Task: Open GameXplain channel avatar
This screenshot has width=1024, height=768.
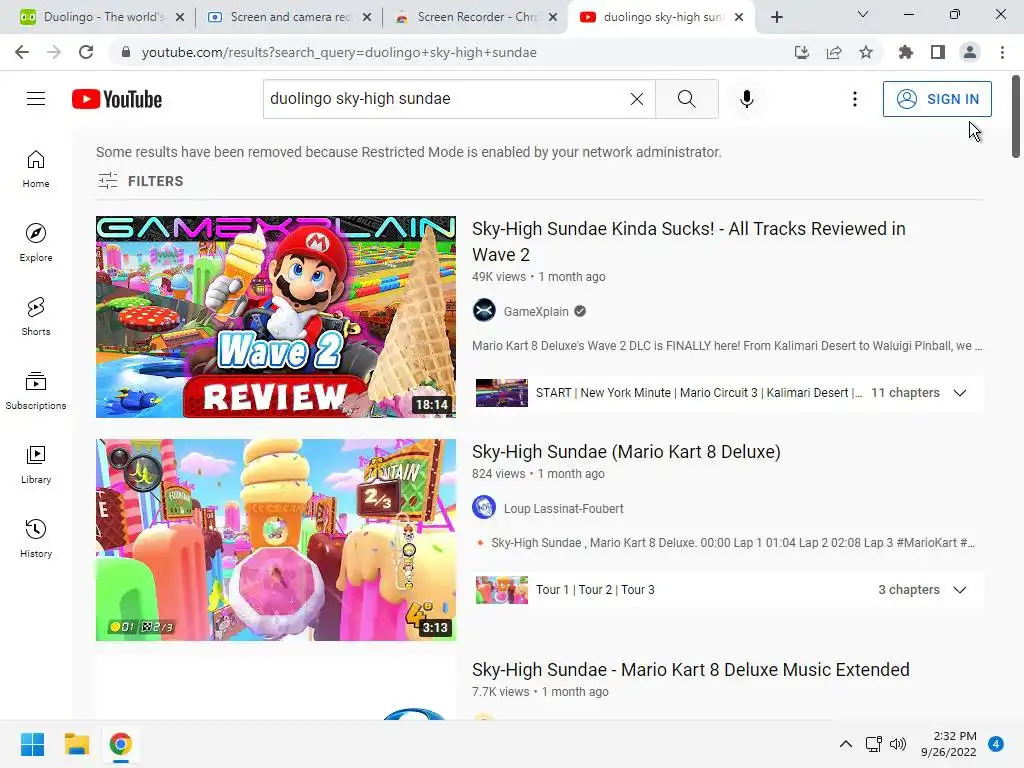Action: pyautogui.click(x=484, y=311)
